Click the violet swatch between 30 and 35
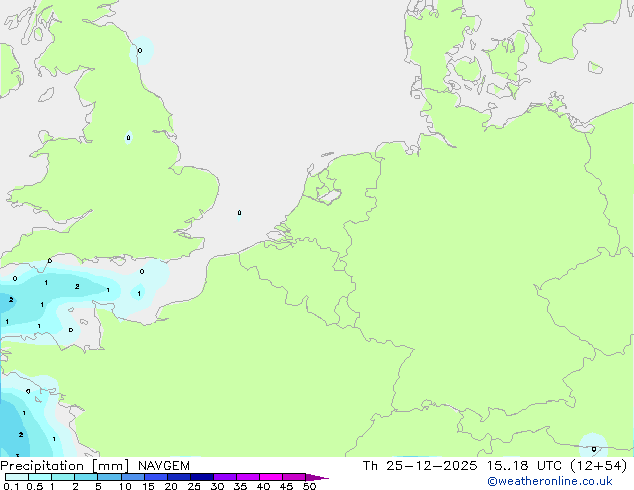Viewport: 634px width, 490px height. [225, 477]
